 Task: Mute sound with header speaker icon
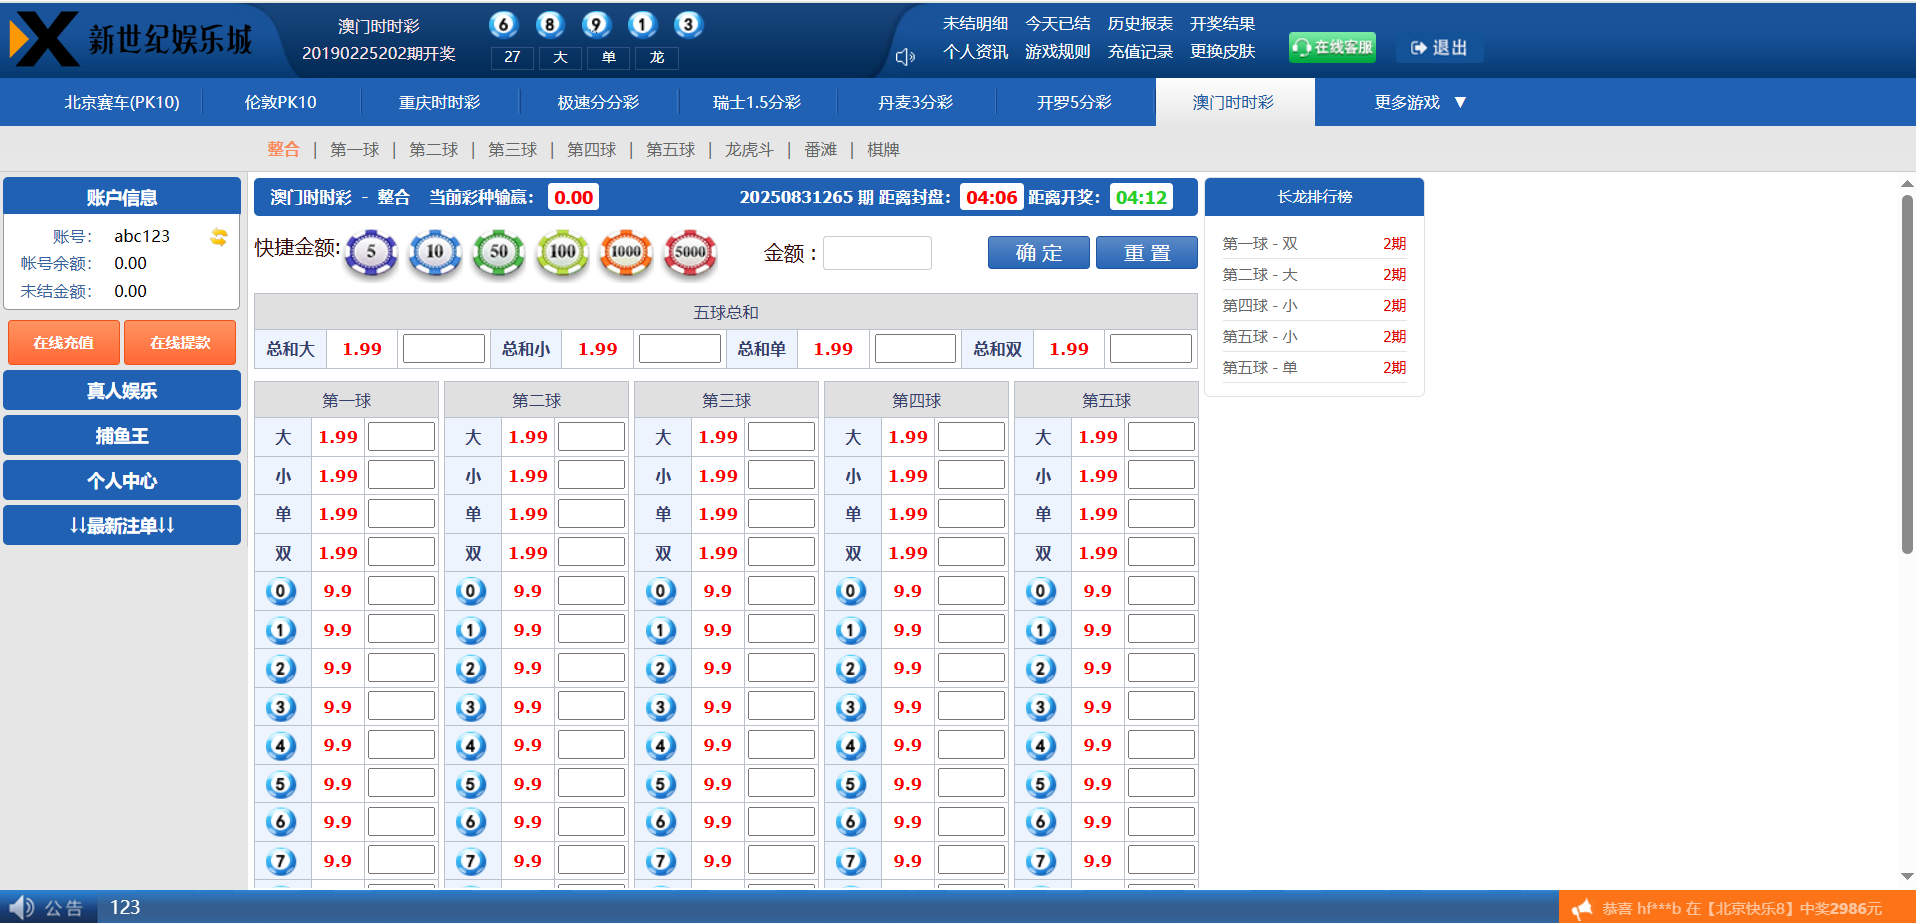905,57
